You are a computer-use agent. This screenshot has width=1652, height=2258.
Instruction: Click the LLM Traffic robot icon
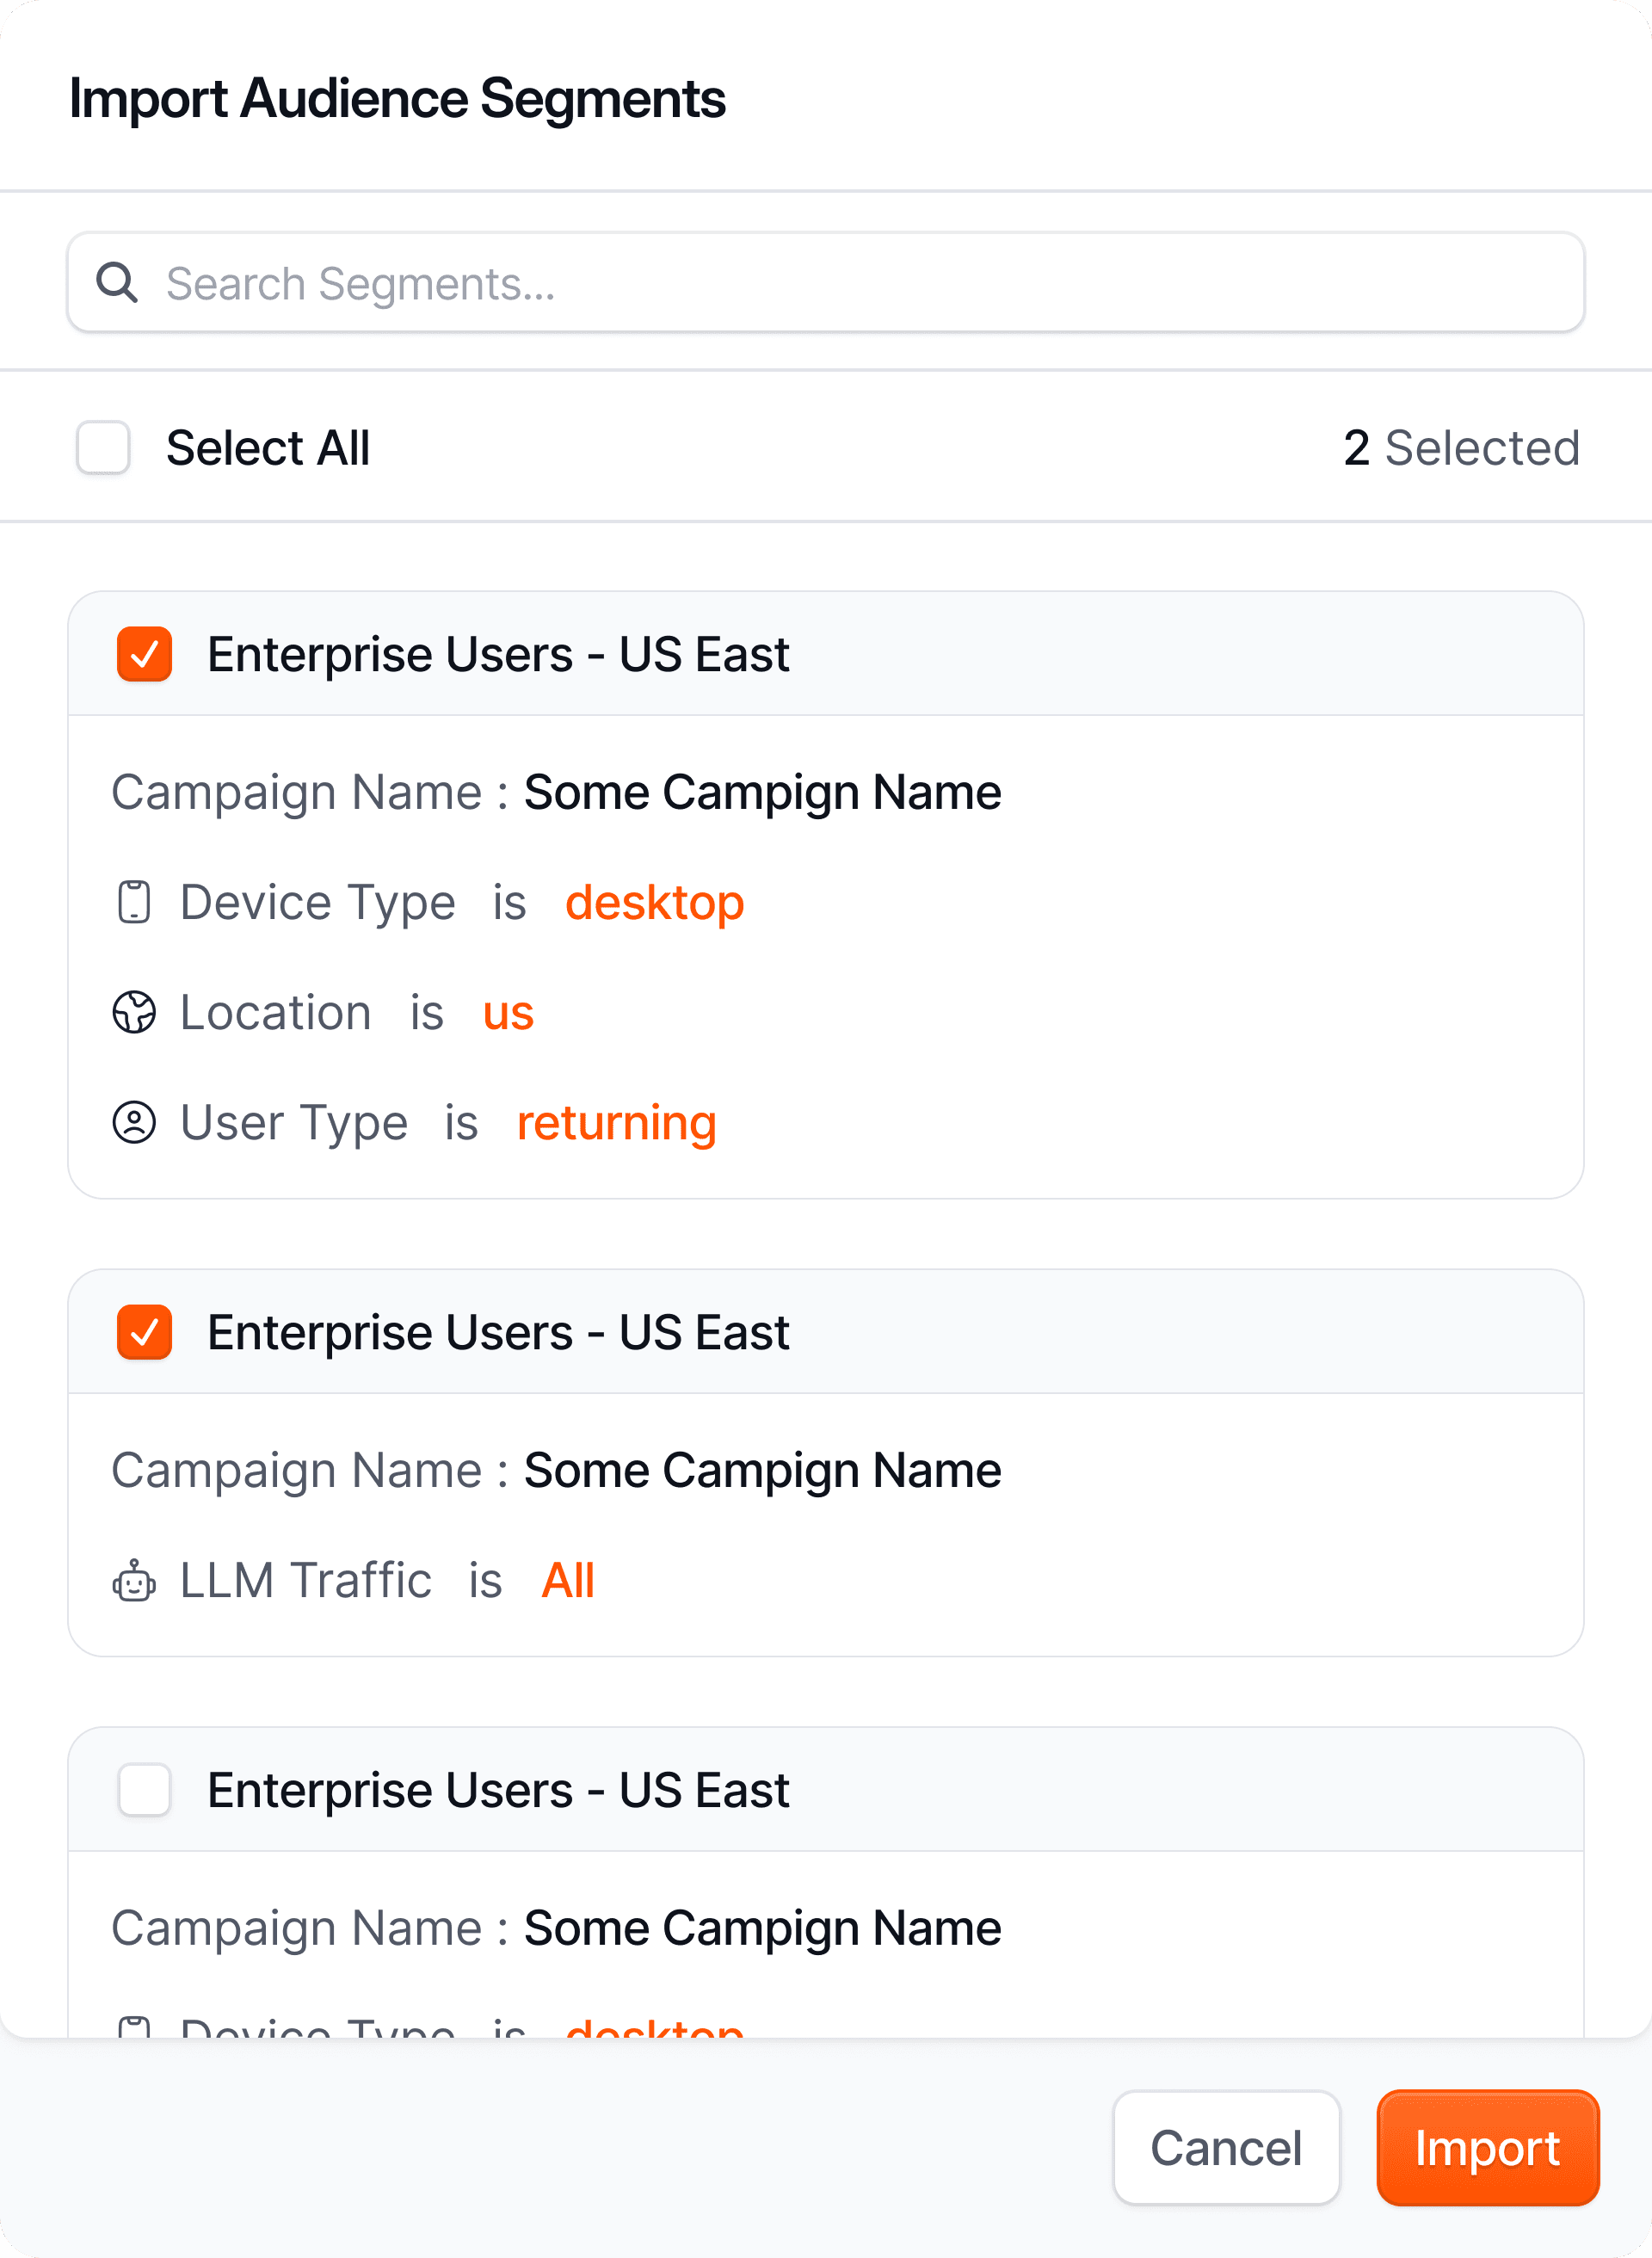134,1581
